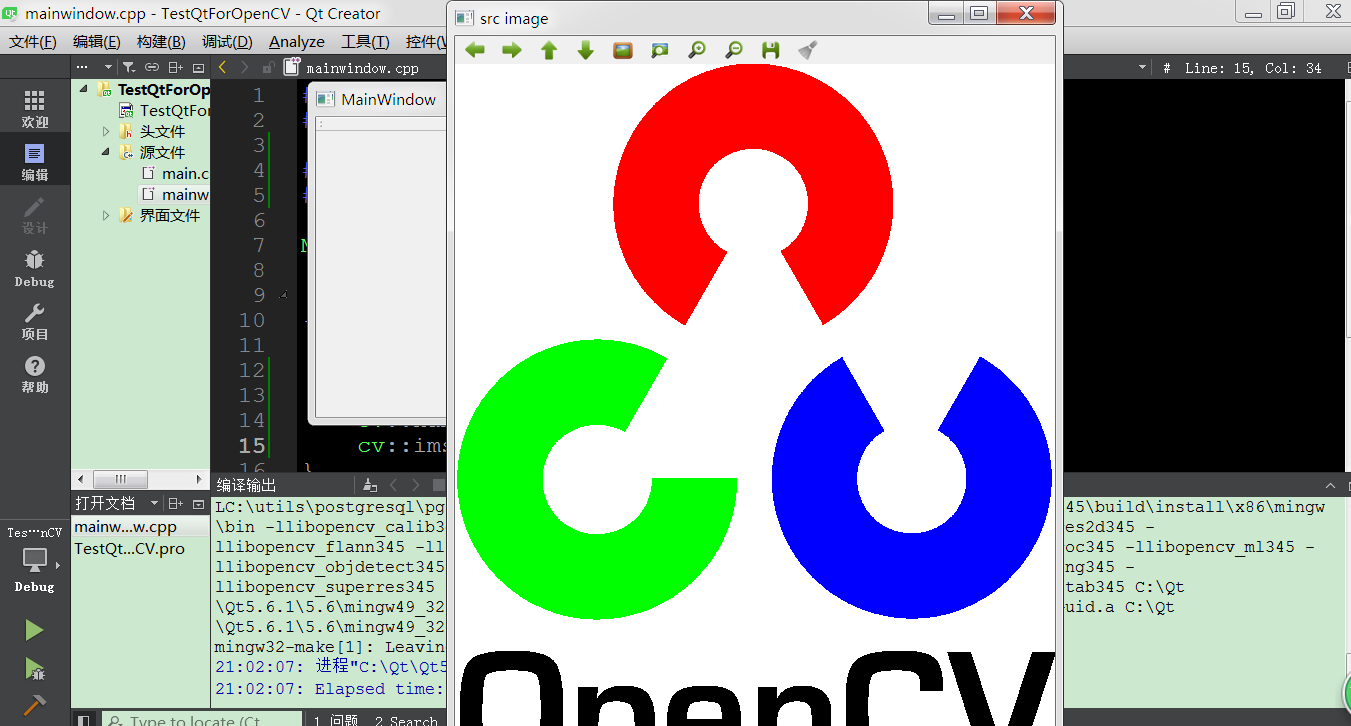Focus the MainWindow window title bar
The height and width of the screenshot is (726, 1351).
[378, 99]
